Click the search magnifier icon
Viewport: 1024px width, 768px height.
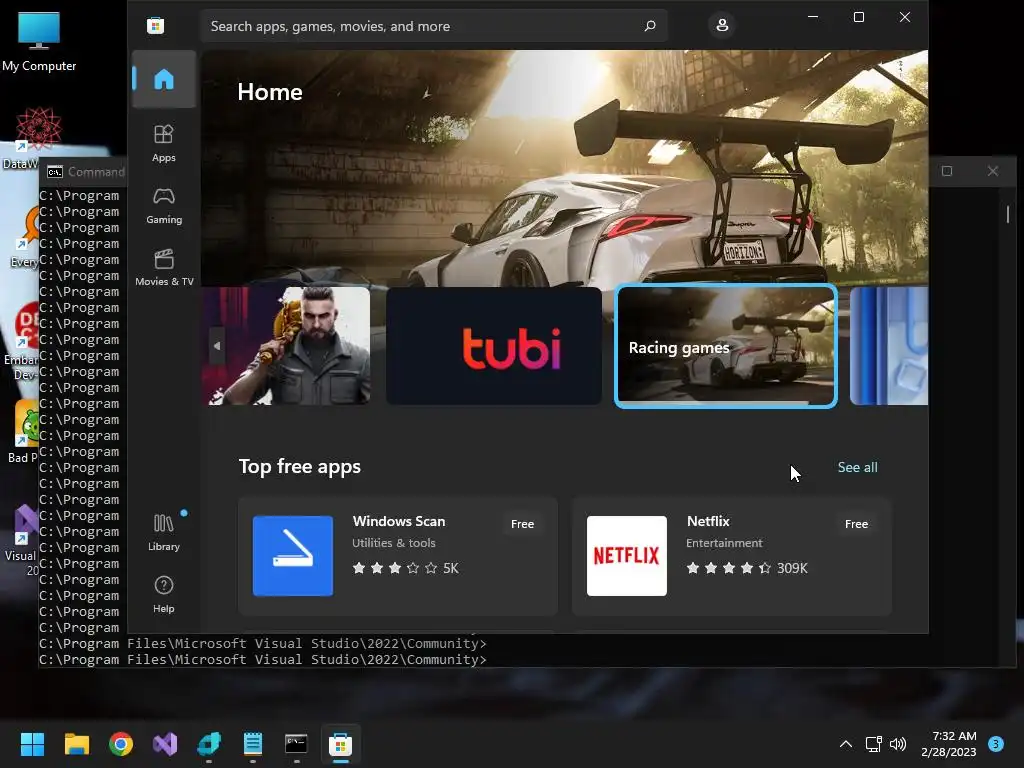(x=650, y=26)
